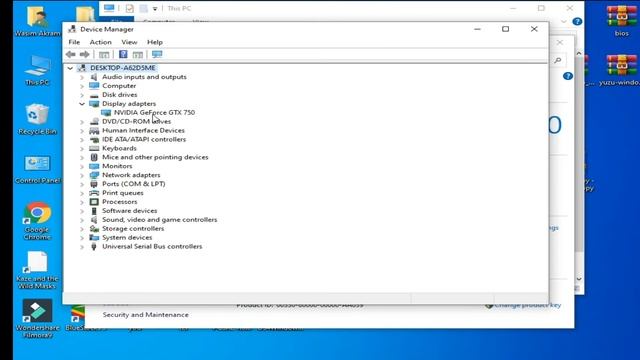Screen dimensions: 640x360
Task: Select Google Chrome desktop shortcut
Action: (37, 221)
